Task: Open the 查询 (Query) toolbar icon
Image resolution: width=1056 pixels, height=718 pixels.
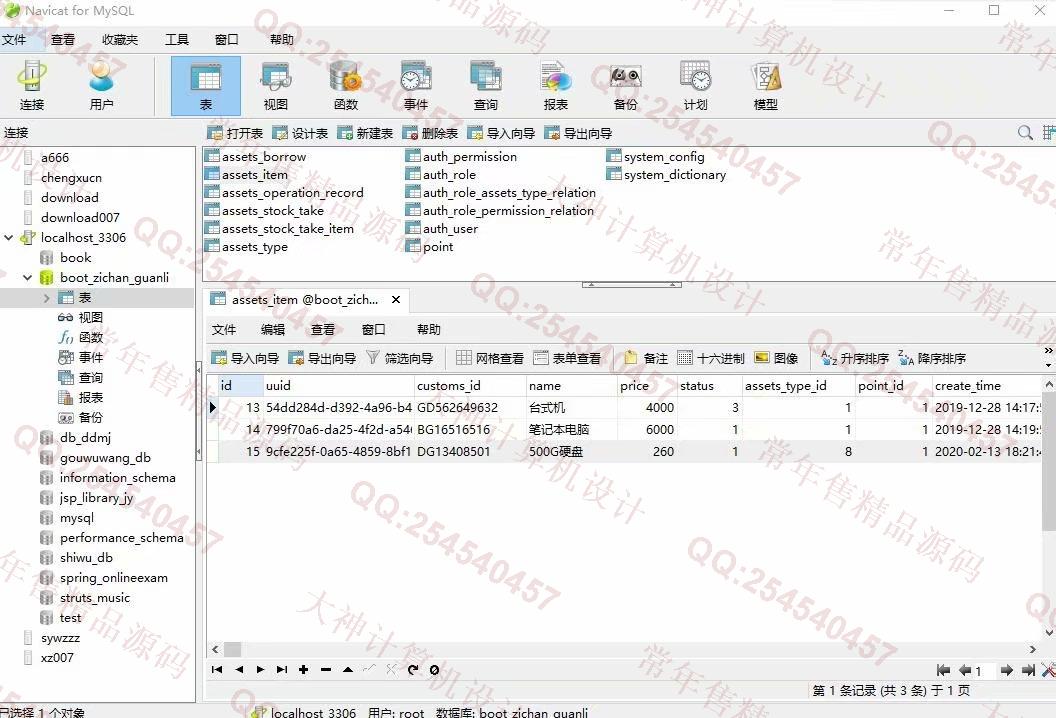Action: point(486,85)
